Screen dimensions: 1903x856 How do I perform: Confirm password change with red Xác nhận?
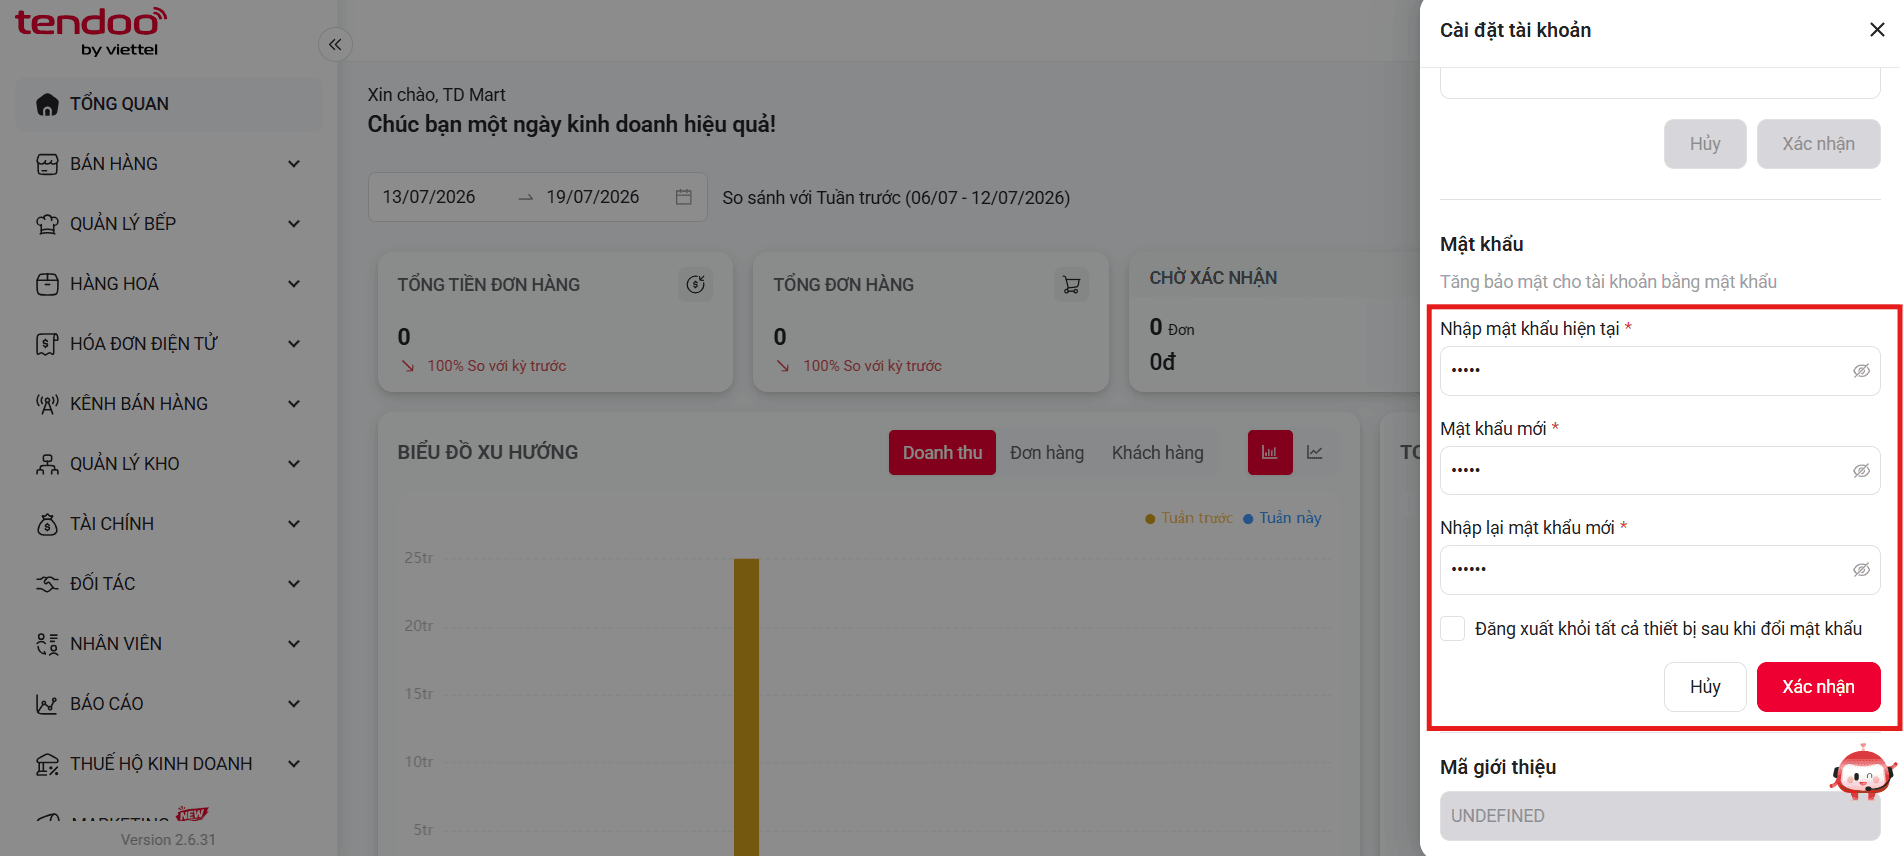click(1818, 687)
